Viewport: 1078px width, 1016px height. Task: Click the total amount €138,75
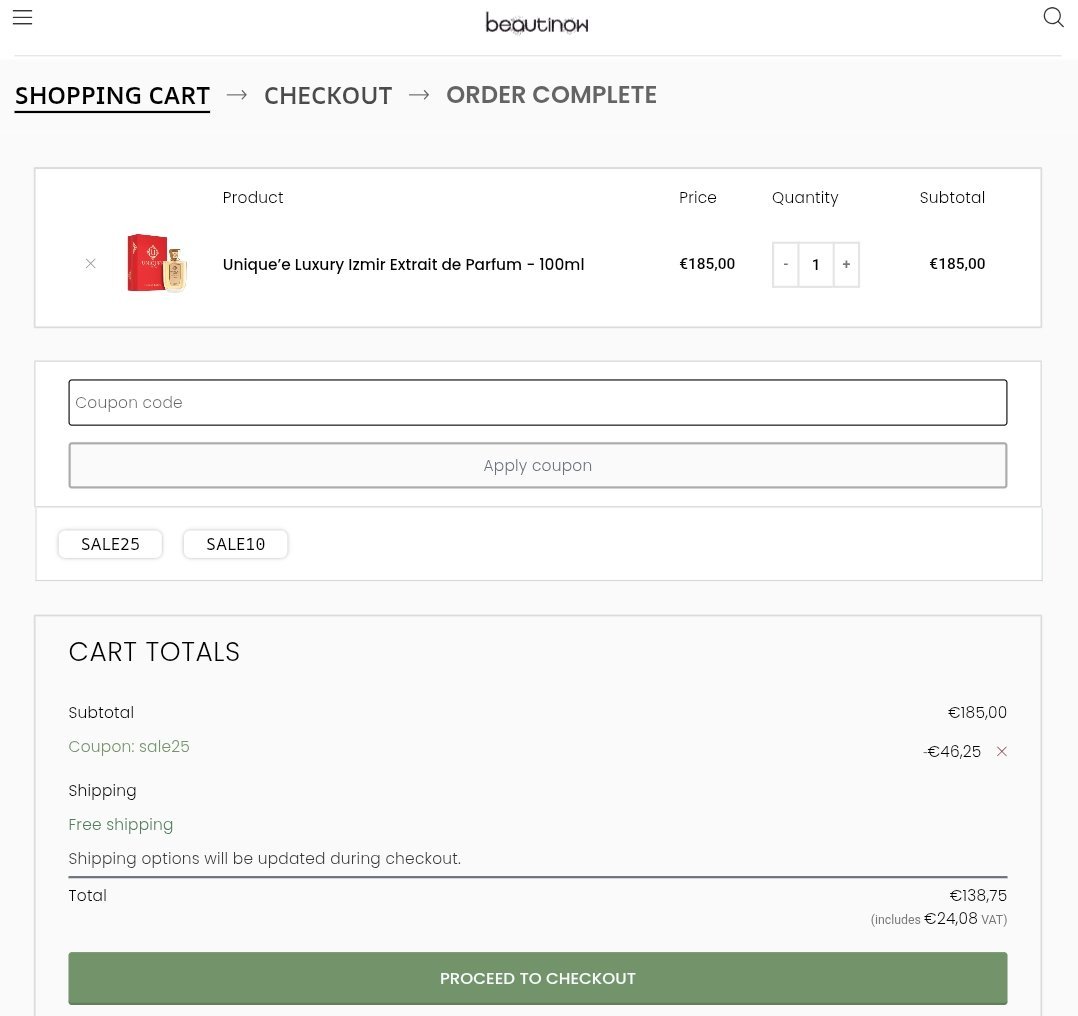pyautogui.click(x=978, y=895)
